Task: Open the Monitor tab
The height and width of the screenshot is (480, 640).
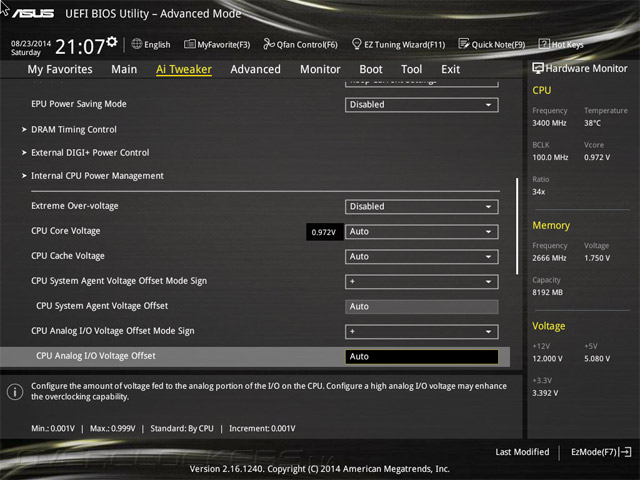Action: (x=320, y=69)
